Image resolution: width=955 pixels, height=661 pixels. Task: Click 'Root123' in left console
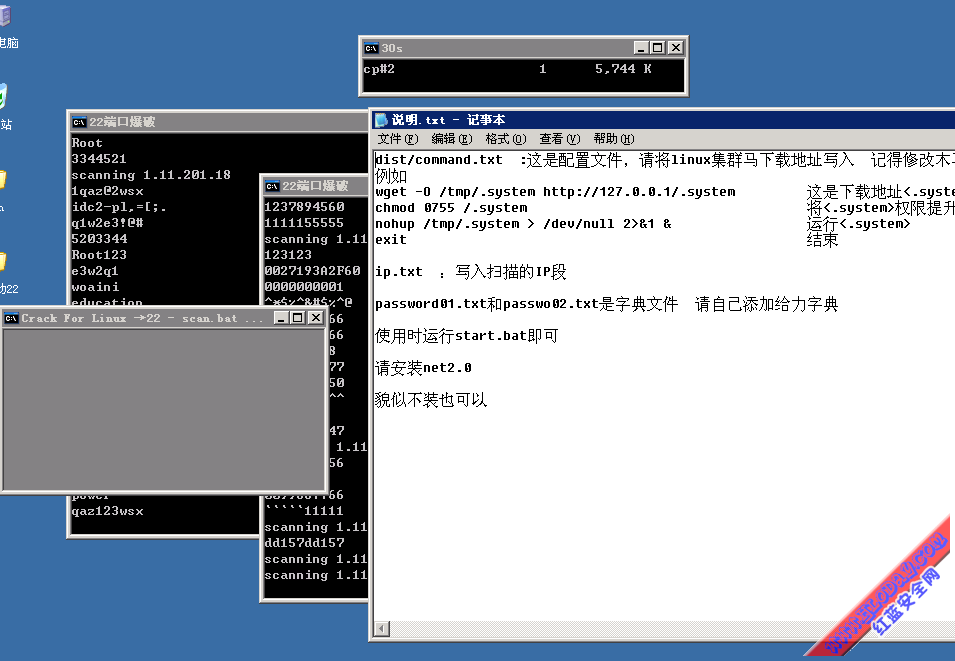99,255
